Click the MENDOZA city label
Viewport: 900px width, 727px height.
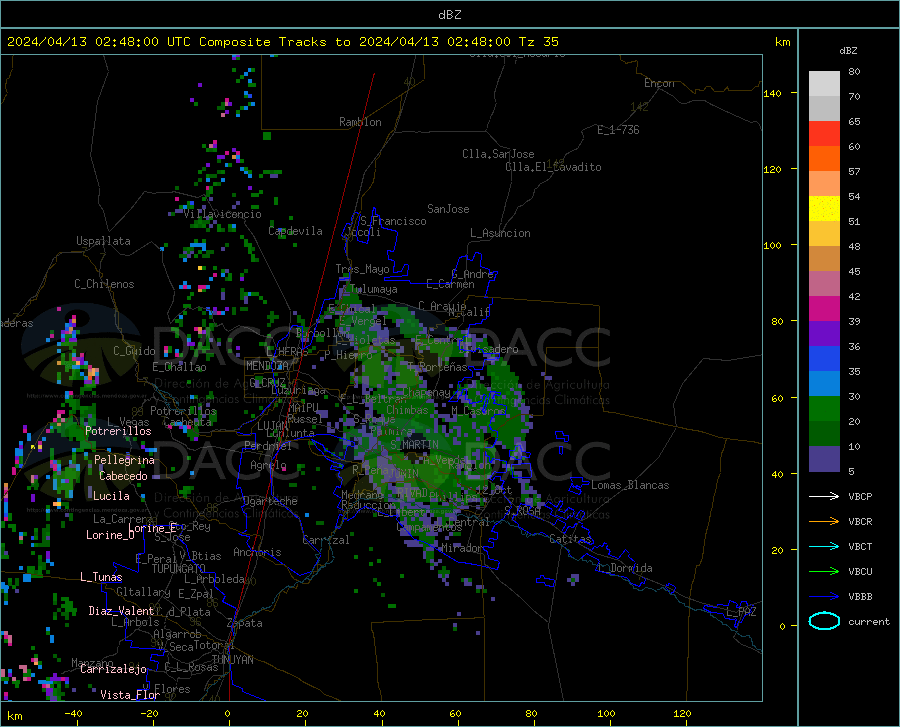pos(267,366)
